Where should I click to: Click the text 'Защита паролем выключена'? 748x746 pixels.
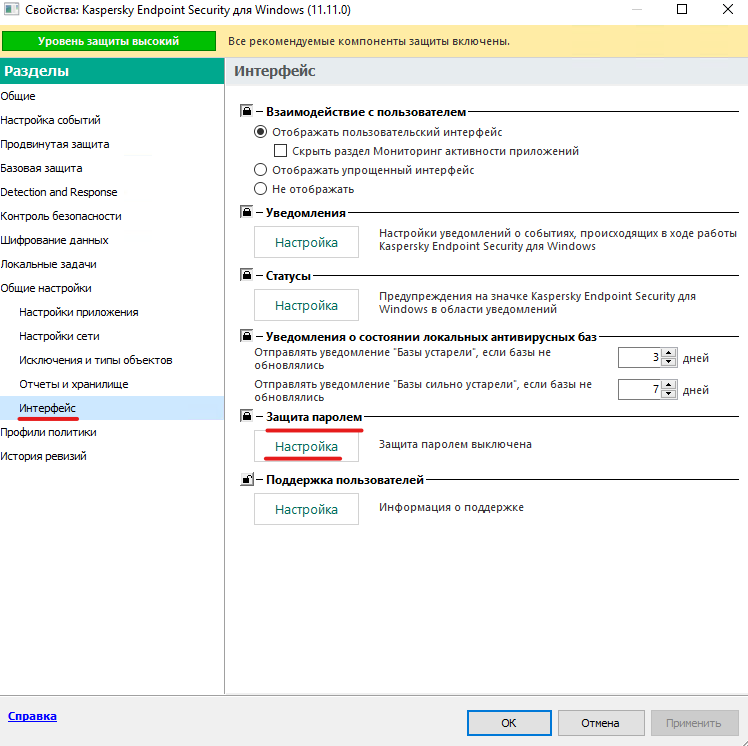pos(455,444)
